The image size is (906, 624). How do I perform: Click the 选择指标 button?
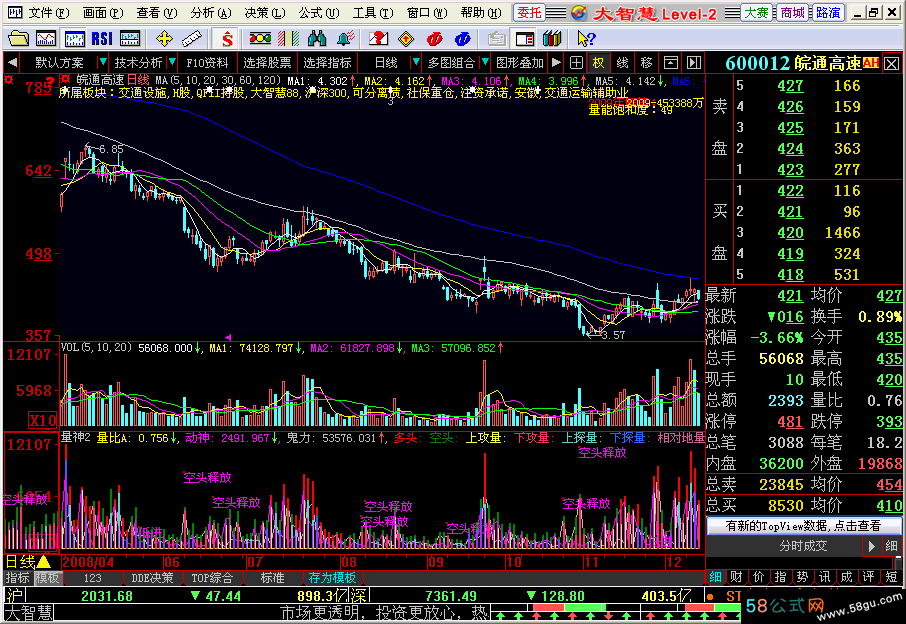pyautogui.click(x=328, y=62)
